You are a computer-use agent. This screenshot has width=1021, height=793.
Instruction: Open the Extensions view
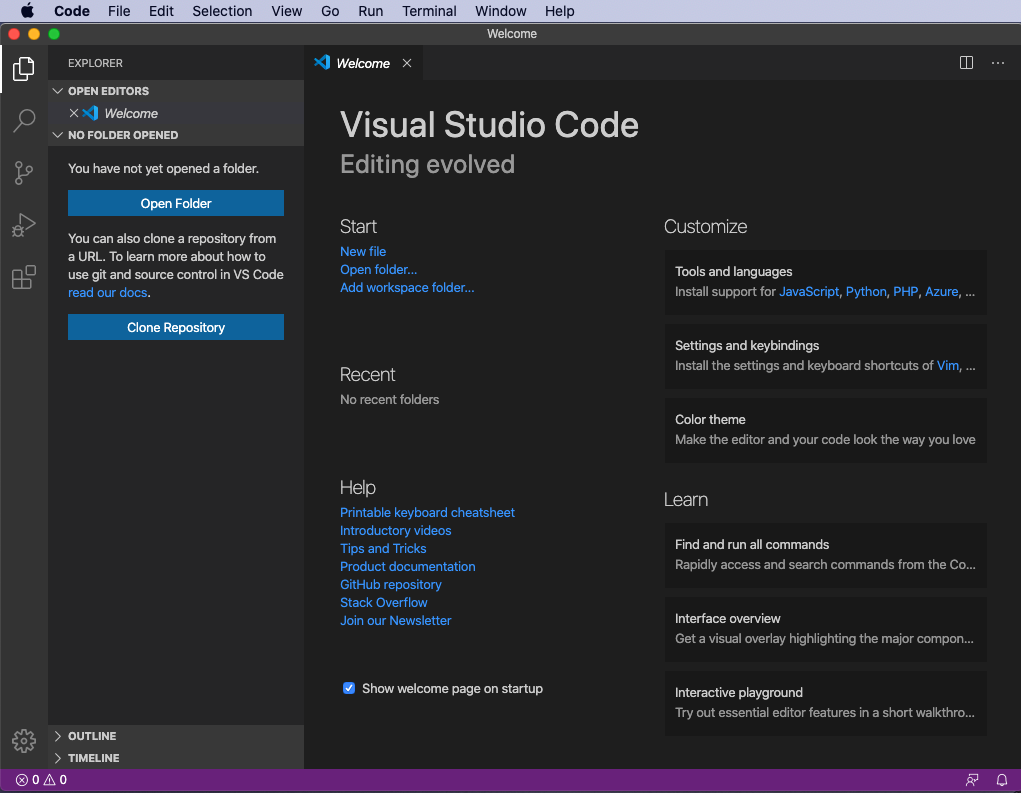coord(24,277)
